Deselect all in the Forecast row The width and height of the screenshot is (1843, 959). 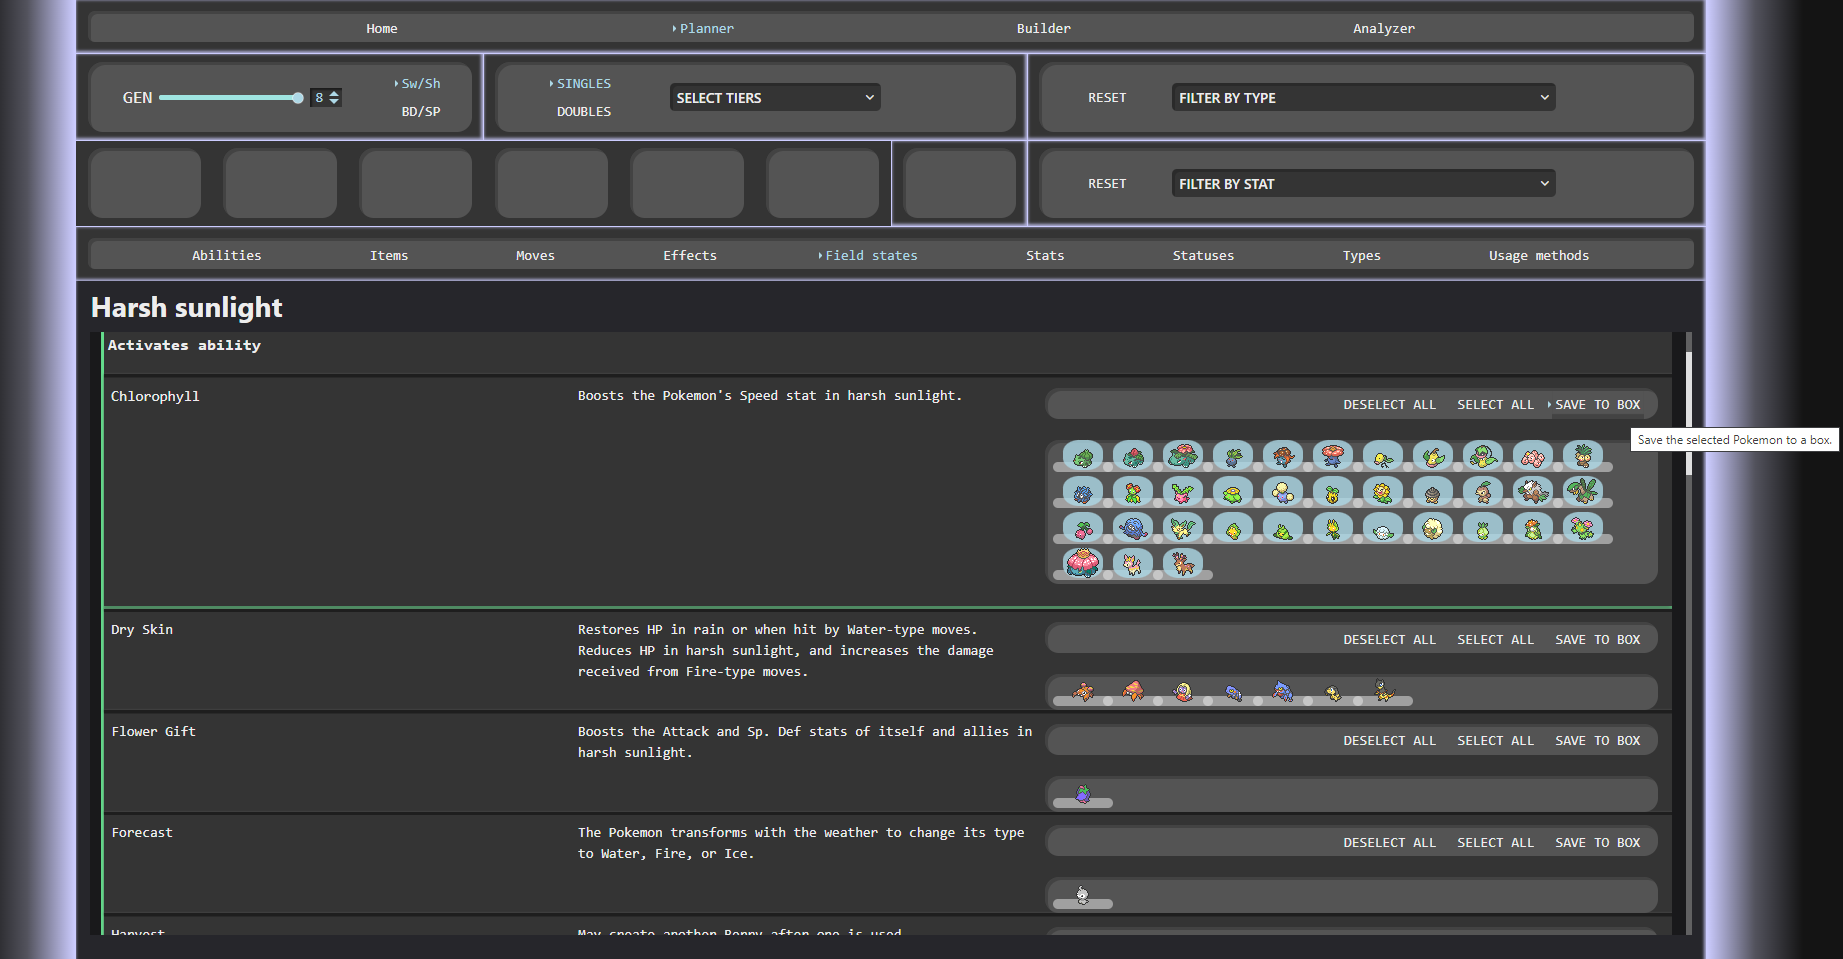tap(1389, 842)
